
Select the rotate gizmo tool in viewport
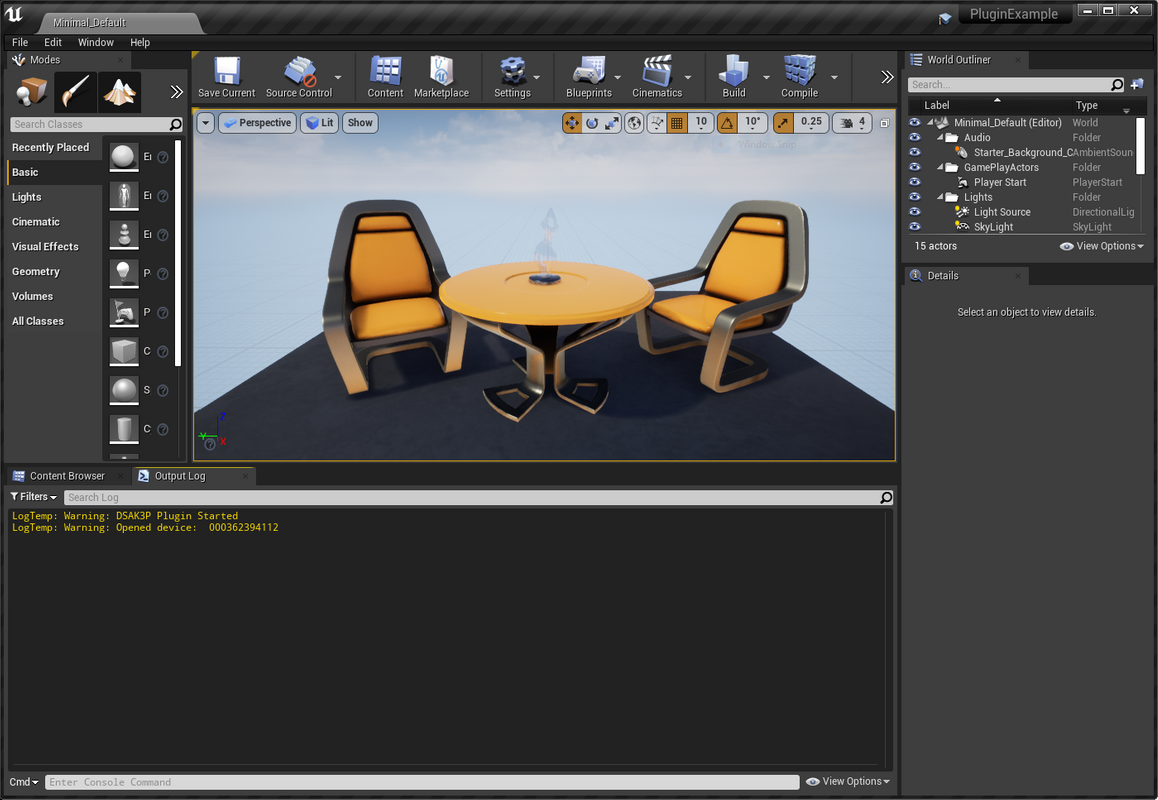point(592,123)
